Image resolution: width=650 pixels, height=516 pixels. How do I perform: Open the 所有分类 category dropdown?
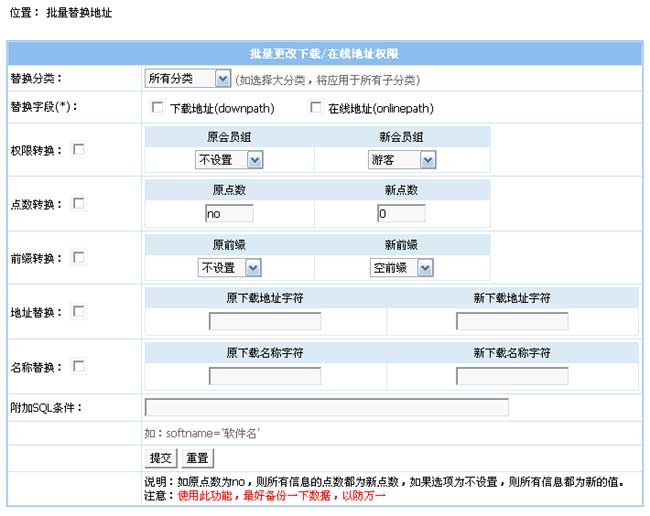coord(188,79)
